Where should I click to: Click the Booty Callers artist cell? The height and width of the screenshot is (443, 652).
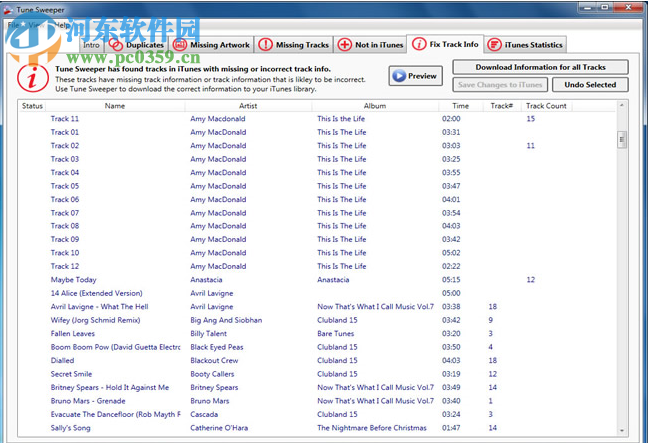(x=212, y=374)
